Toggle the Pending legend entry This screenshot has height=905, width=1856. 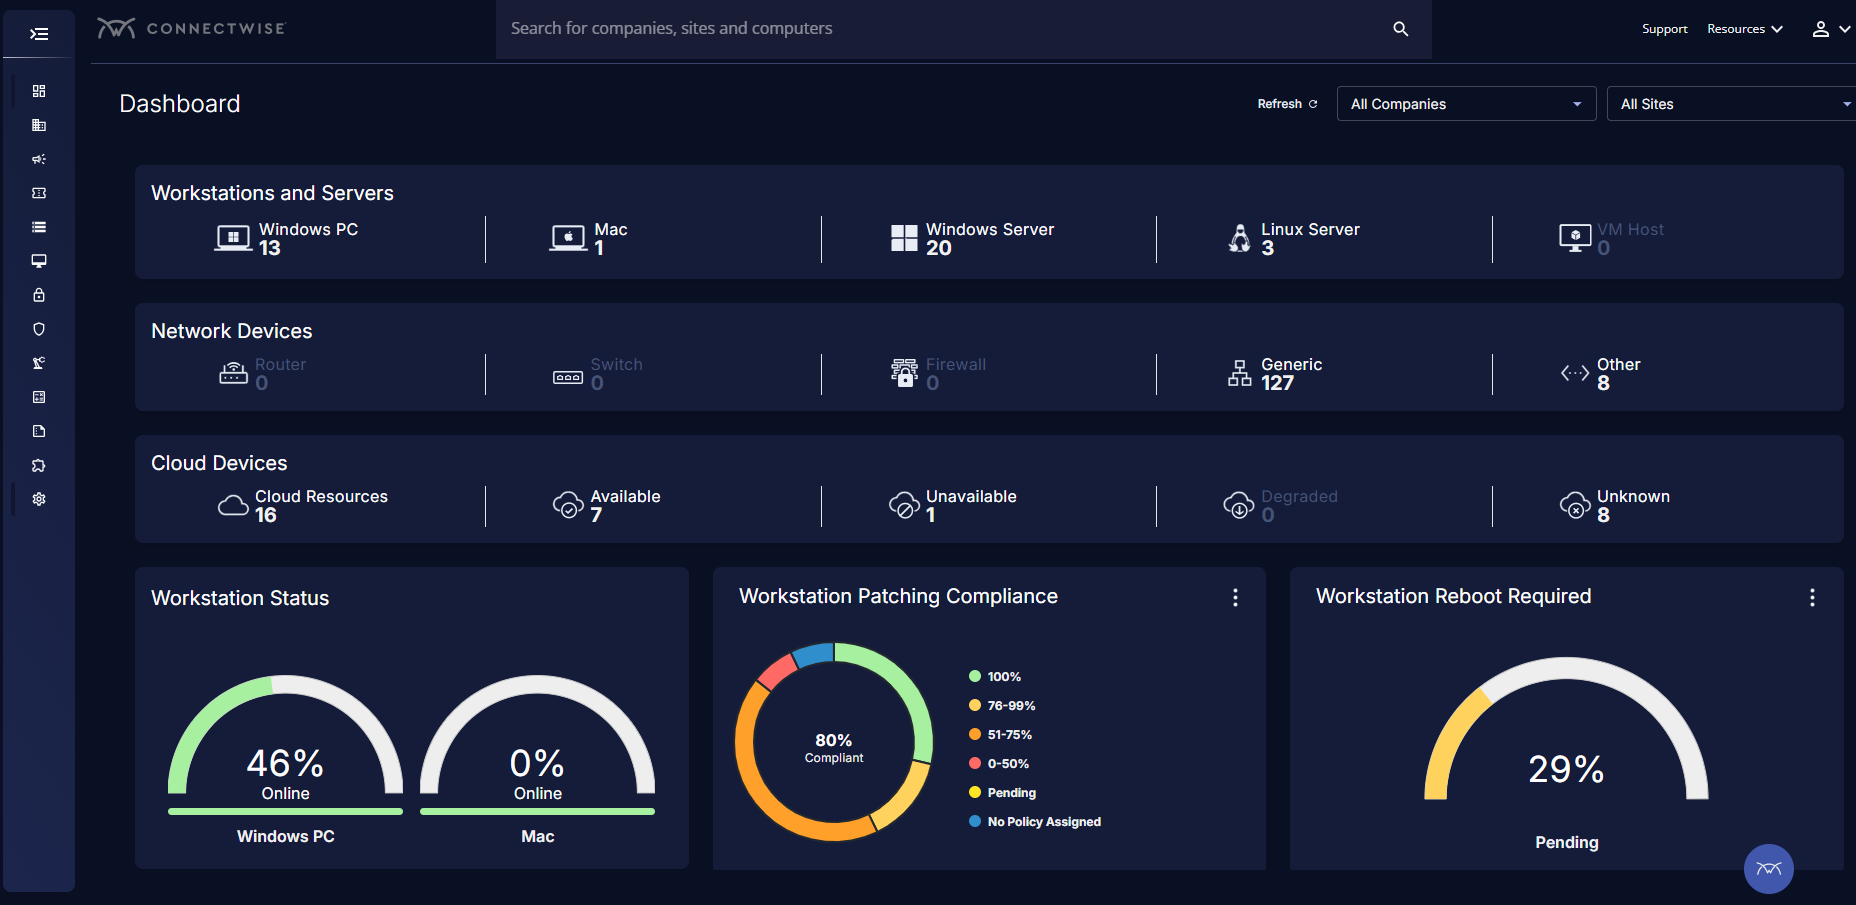tap(1002, 793)
